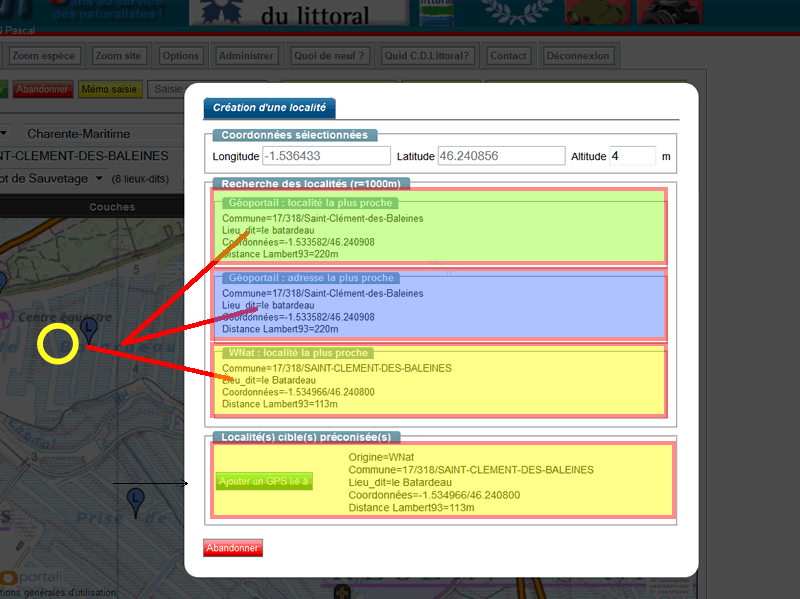
Task: Click 'Distance Lambert93=113m' in recommended locality
Action: pos(411,508)
